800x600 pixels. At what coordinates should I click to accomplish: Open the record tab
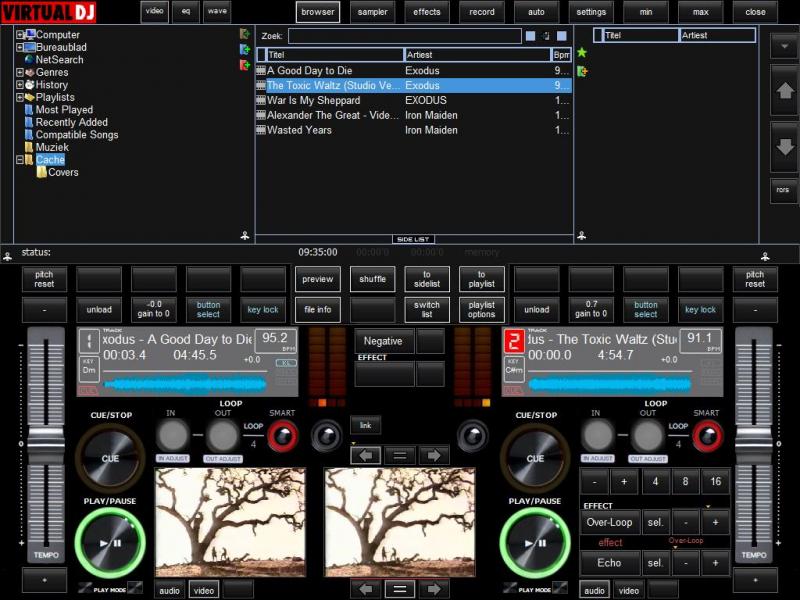[x=482, y=12]
